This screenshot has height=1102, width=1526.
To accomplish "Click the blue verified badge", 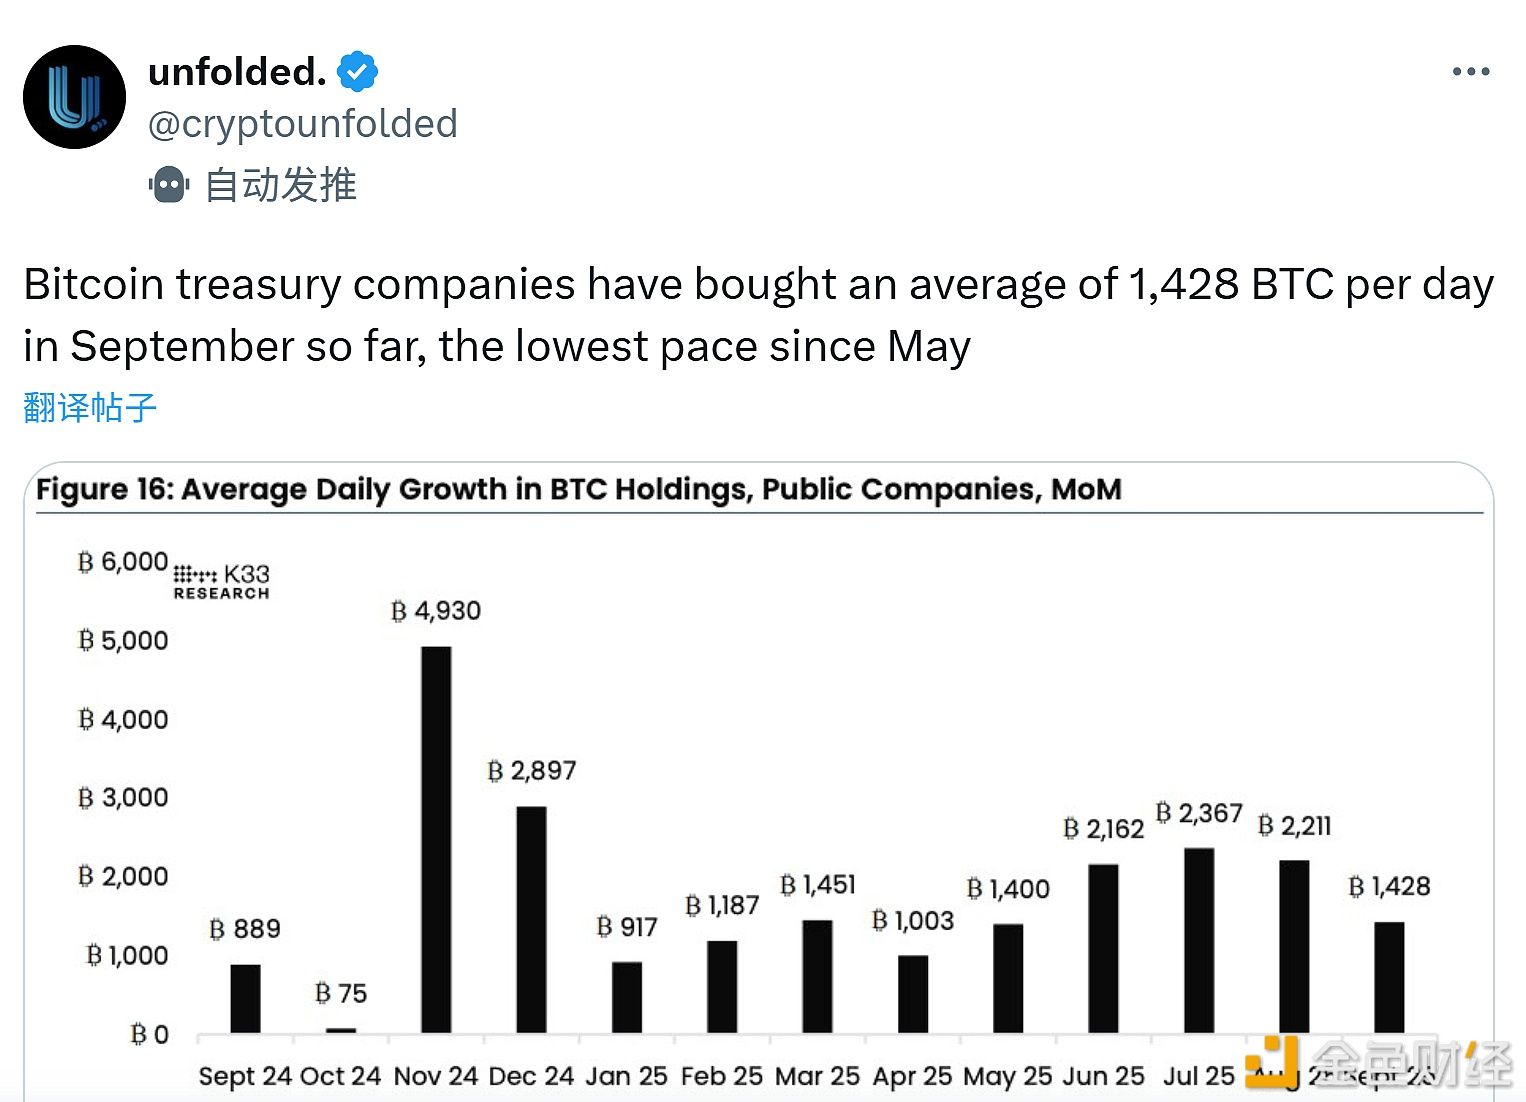I will 357,72.
